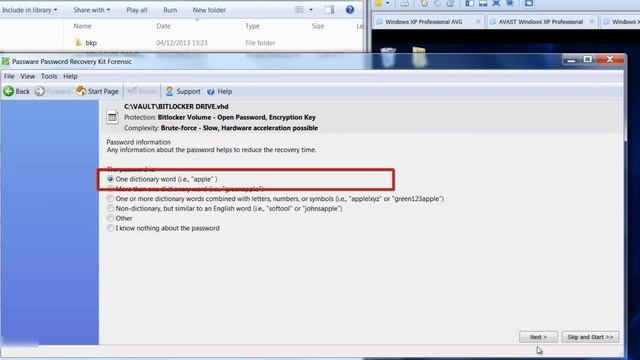Sort by the Name column header
Image resolution: width=640 pixels, height=360 pixels.
coord(82,26)
